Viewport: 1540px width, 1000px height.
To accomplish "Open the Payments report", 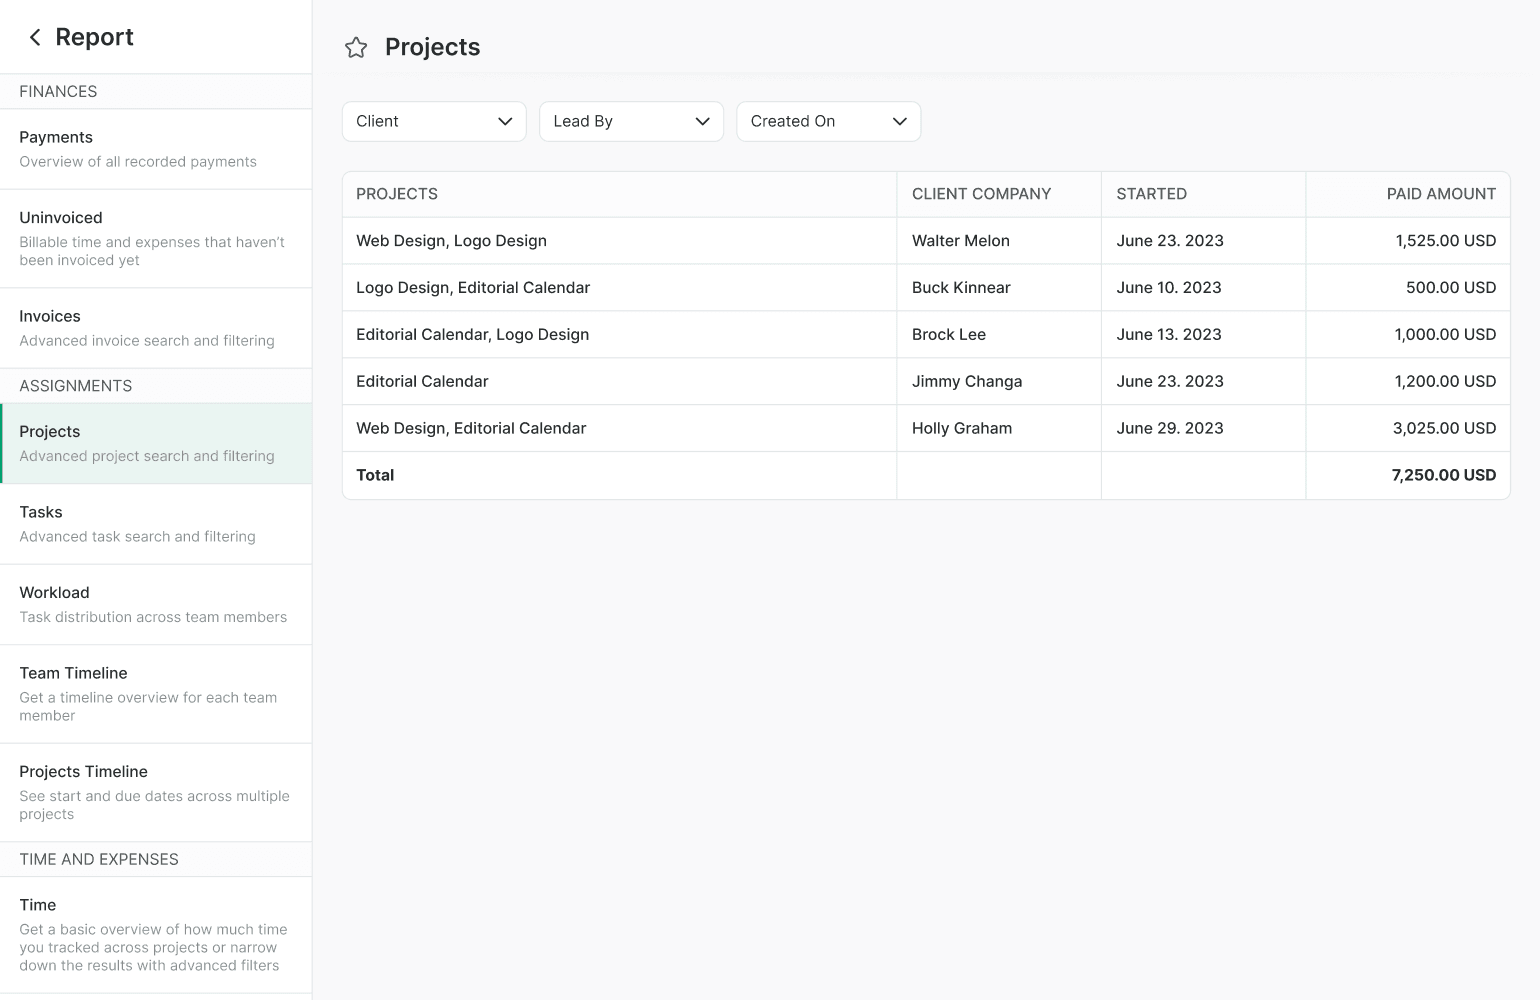I will point(156,149).
